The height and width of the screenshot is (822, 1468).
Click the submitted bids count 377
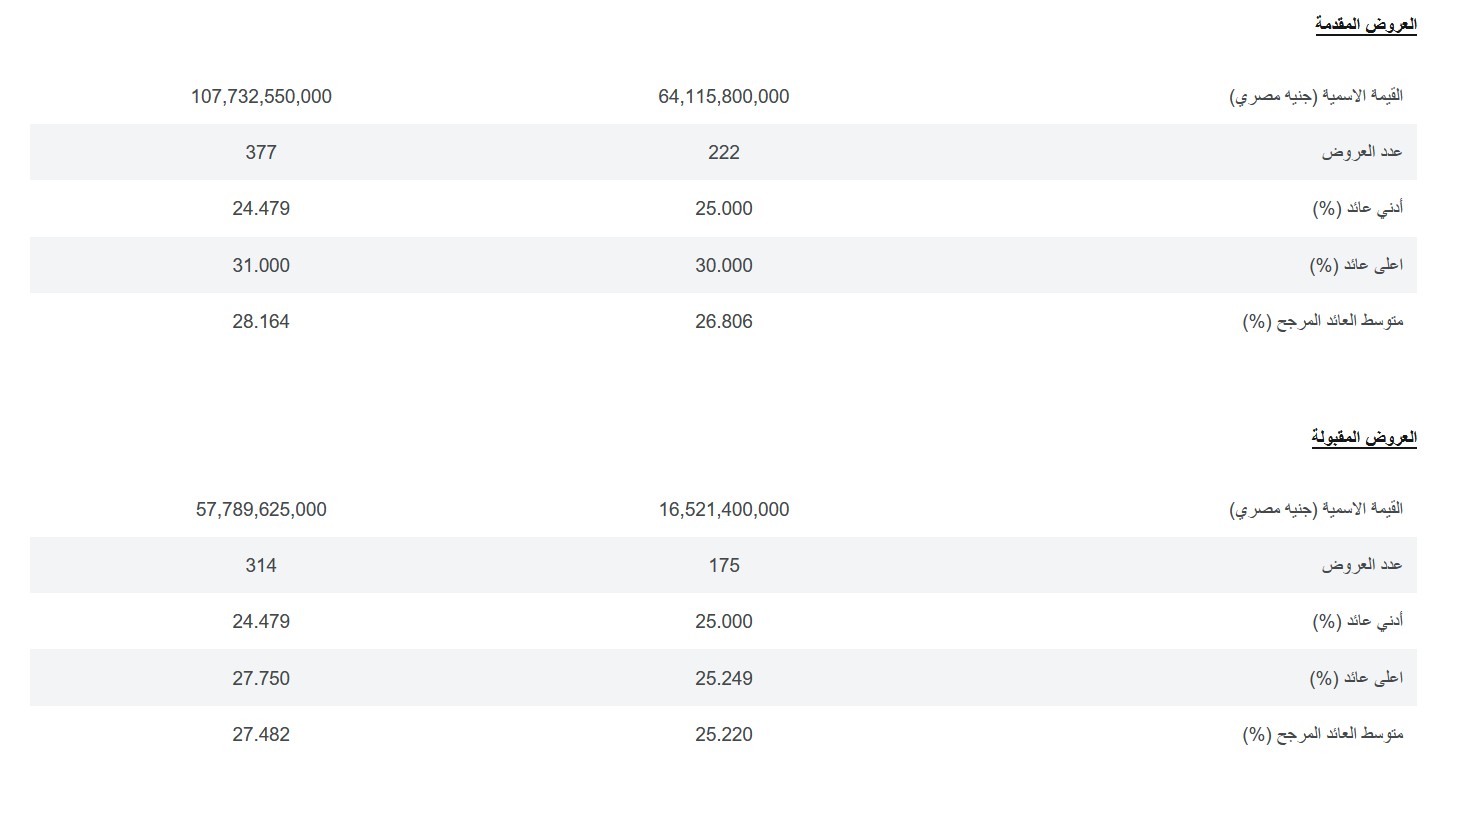point(261,153)
